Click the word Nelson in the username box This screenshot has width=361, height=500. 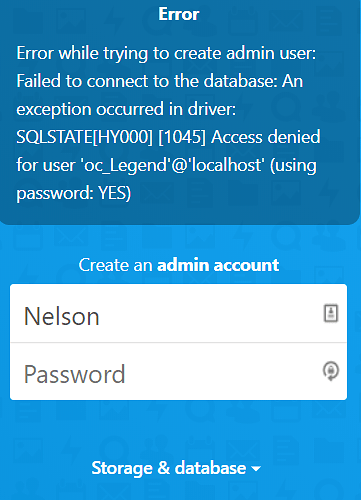click(62, 316)
